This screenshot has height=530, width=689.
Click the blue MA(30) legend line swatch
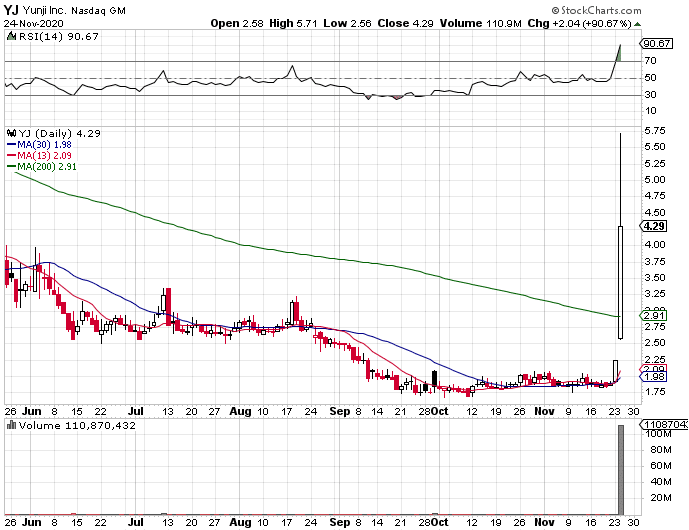(11, 145)
